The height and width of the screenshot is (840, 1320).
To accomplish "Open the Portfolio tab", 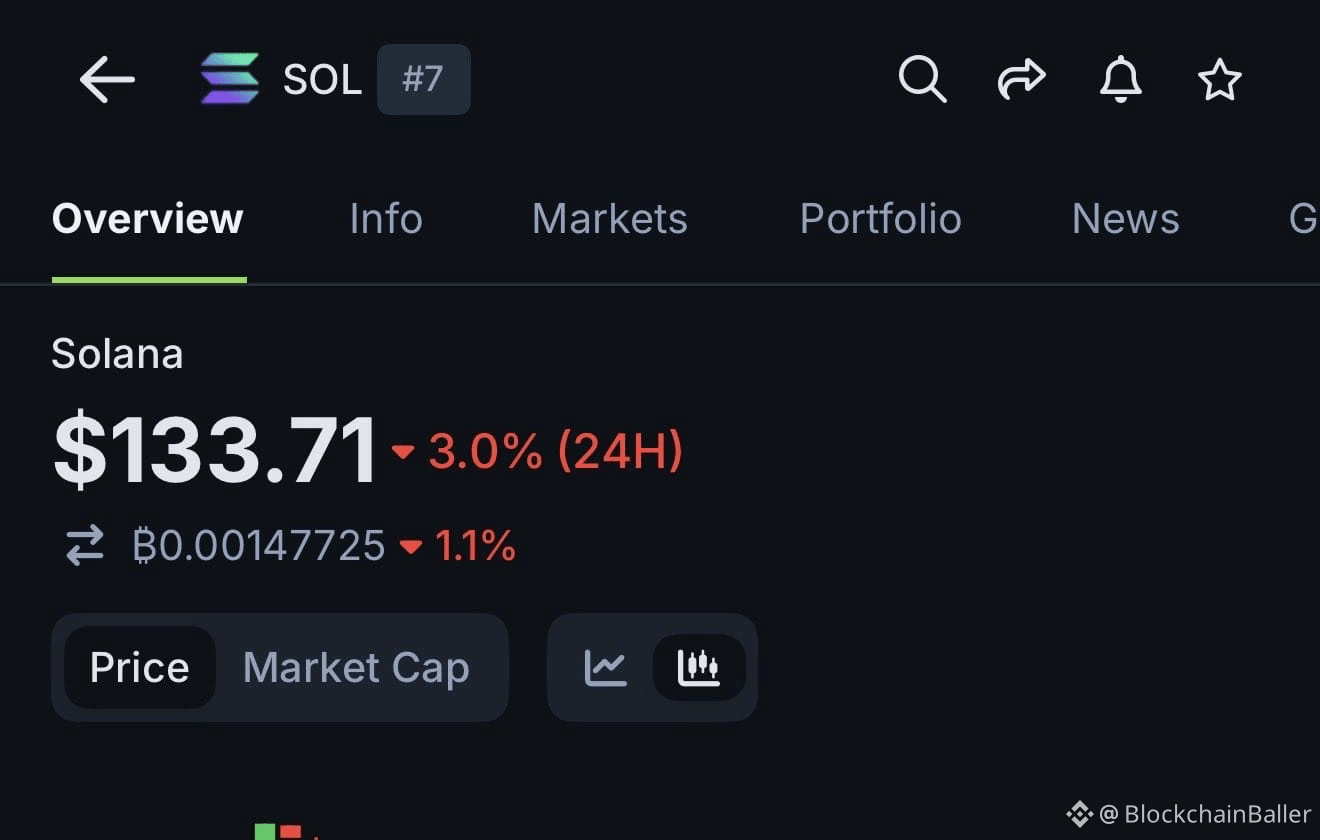I will [880, 219].
